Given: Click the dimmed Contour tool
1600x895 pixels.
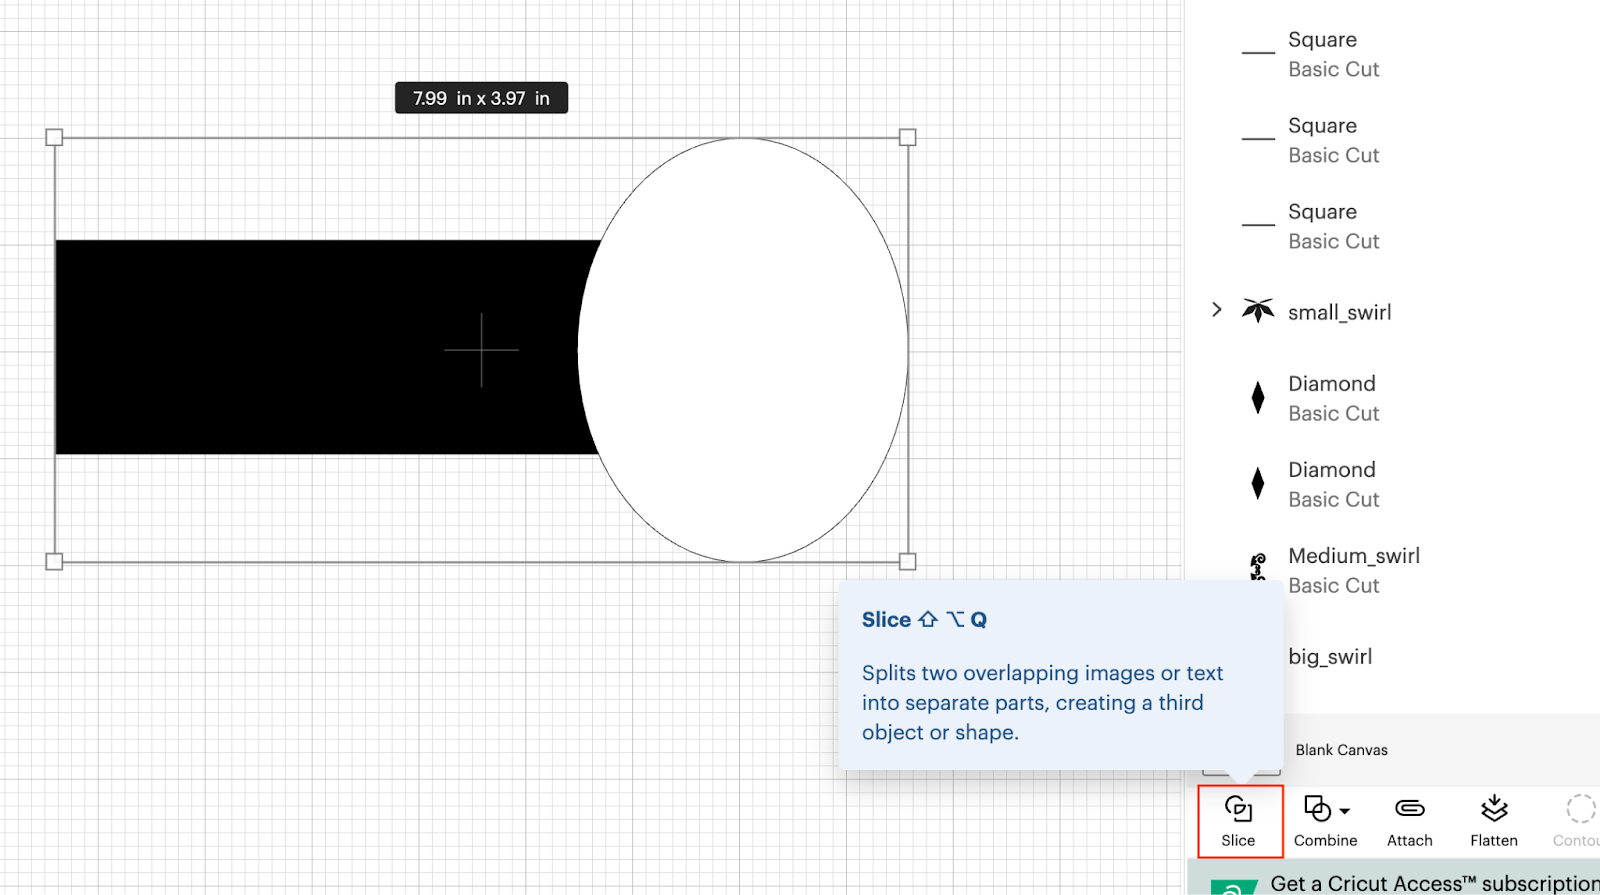Looking at the screenshot, I should tap(1579, 822).
